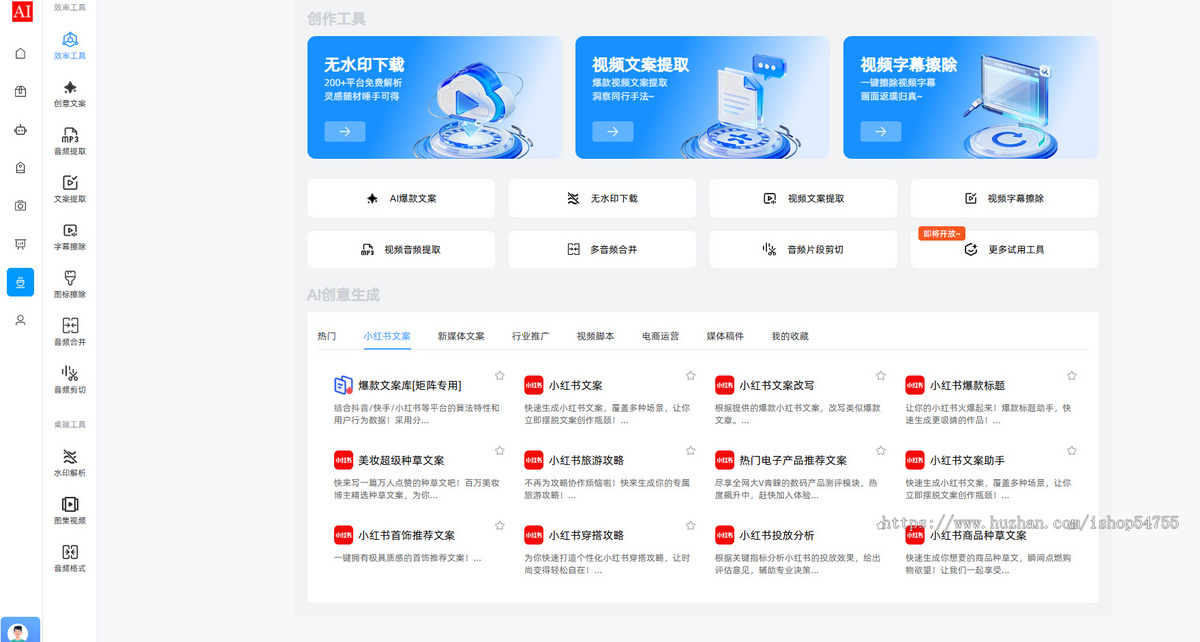This screenshot has width=1200, height=642.
Task: Switch to the 视频脚本 tab
Action: [595, 336]
